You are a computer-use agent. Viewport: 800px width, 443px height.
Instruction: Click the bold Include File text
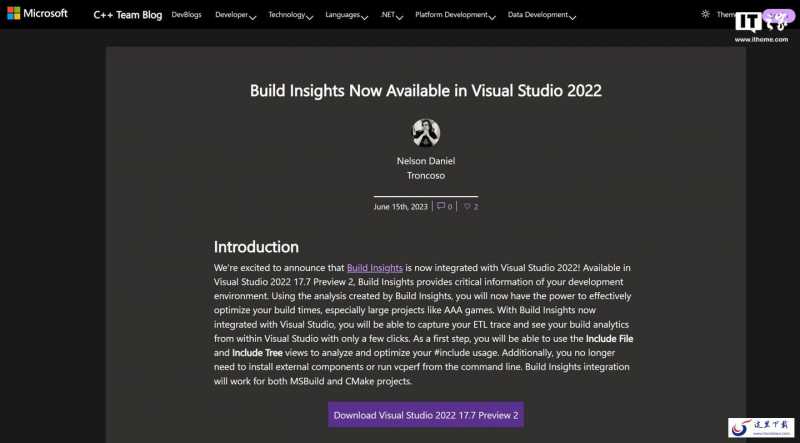click(x=610, y=338)
